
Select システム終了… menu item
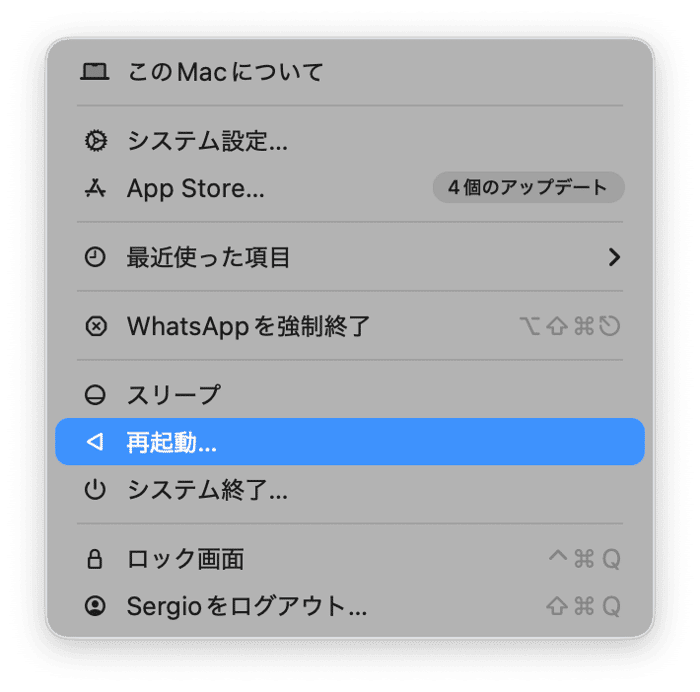coord(207,490)
